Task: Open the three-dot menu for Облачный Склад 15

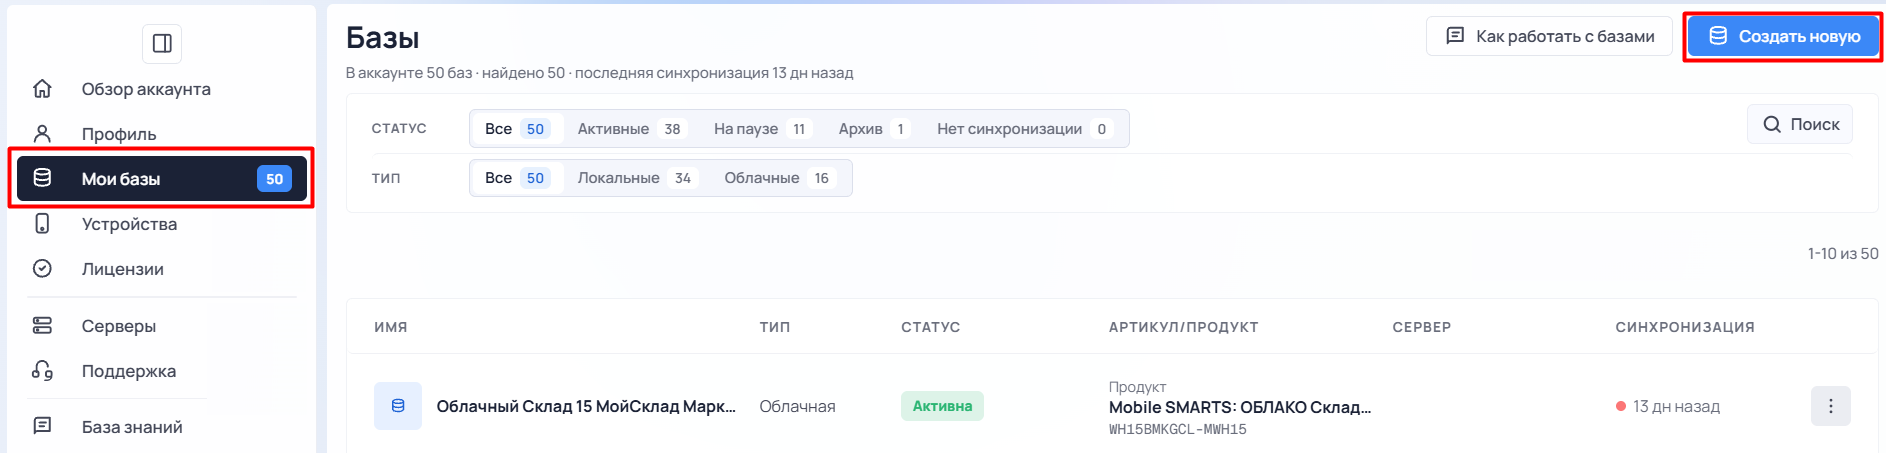Action: (1830, 406)
